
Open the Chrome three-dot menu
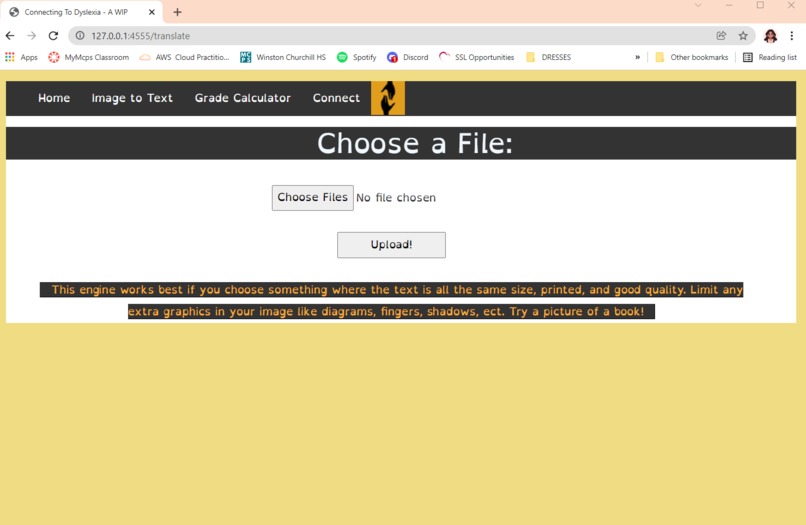(792, 35)
